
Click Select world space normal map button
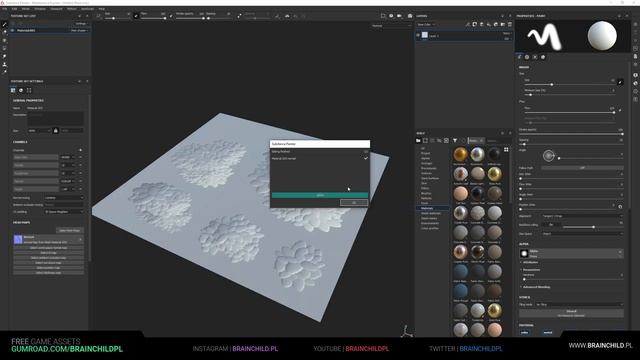point(49,248)
